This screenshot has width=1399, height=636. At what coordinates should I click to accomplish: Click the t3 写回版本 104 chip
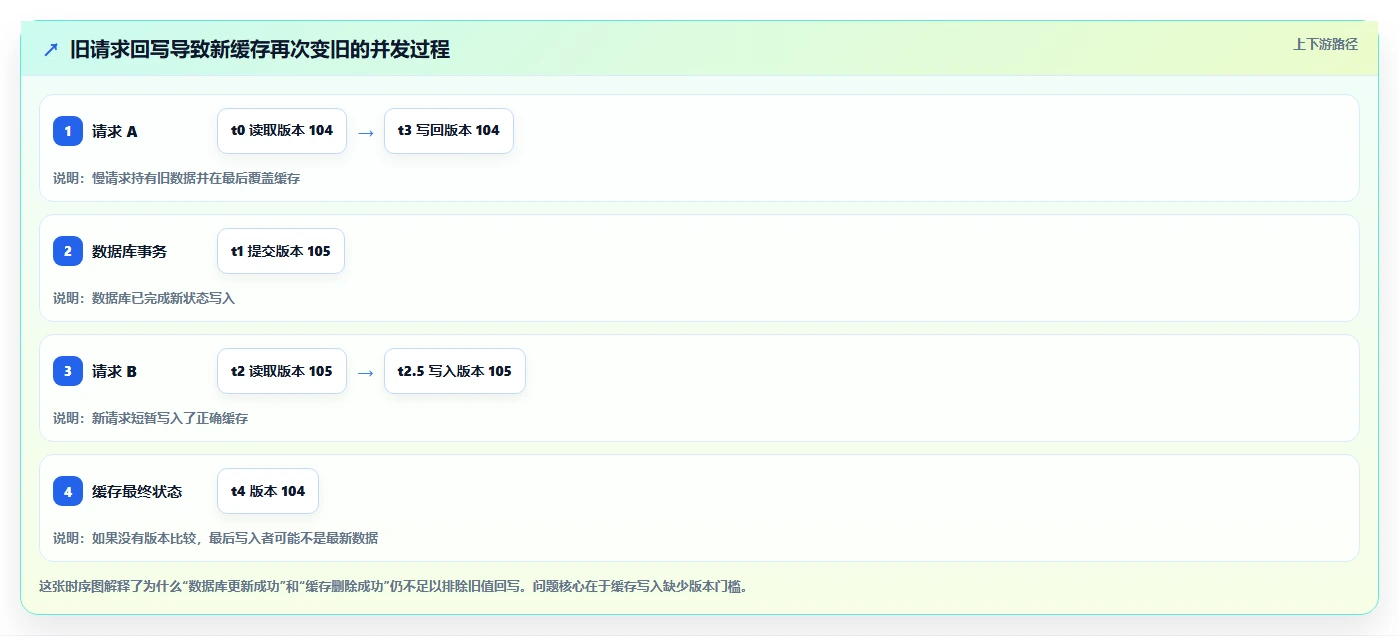tap(449, 131)
